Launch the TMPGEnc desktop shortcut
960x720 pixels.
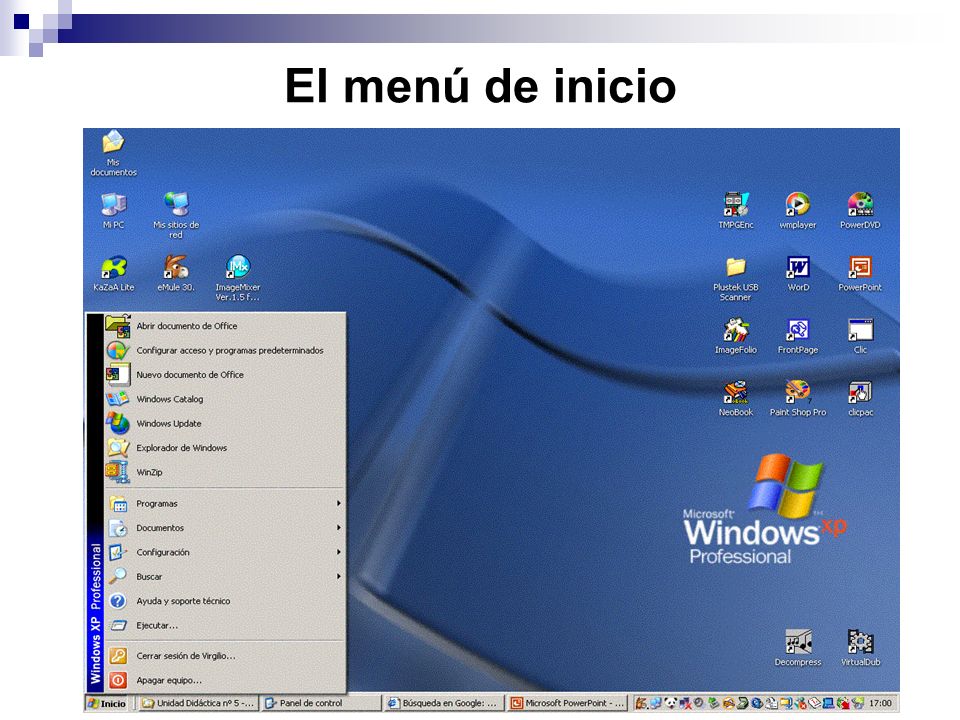(x=735, y=211)
